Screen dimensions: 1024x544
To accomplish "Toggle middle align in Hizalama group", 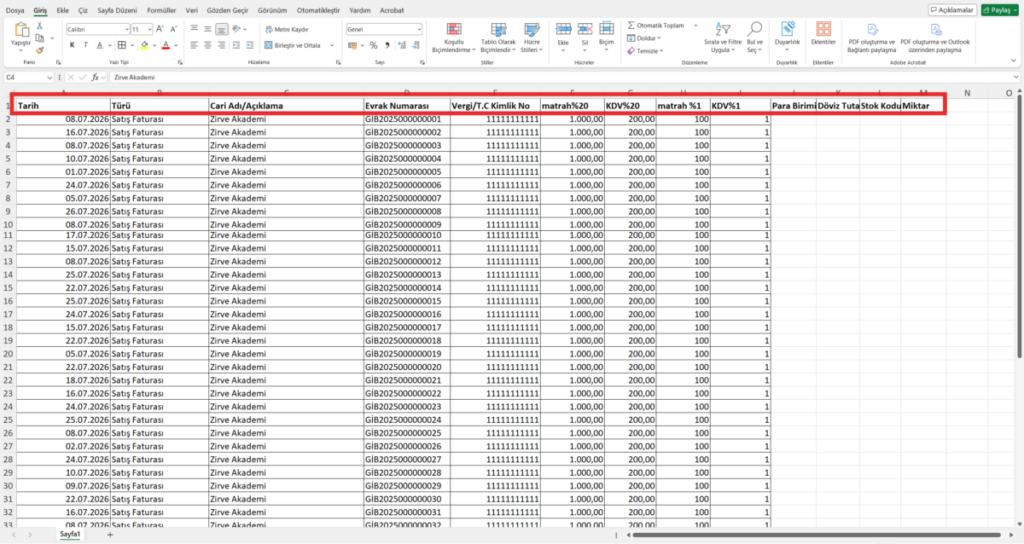I will 208,29.
